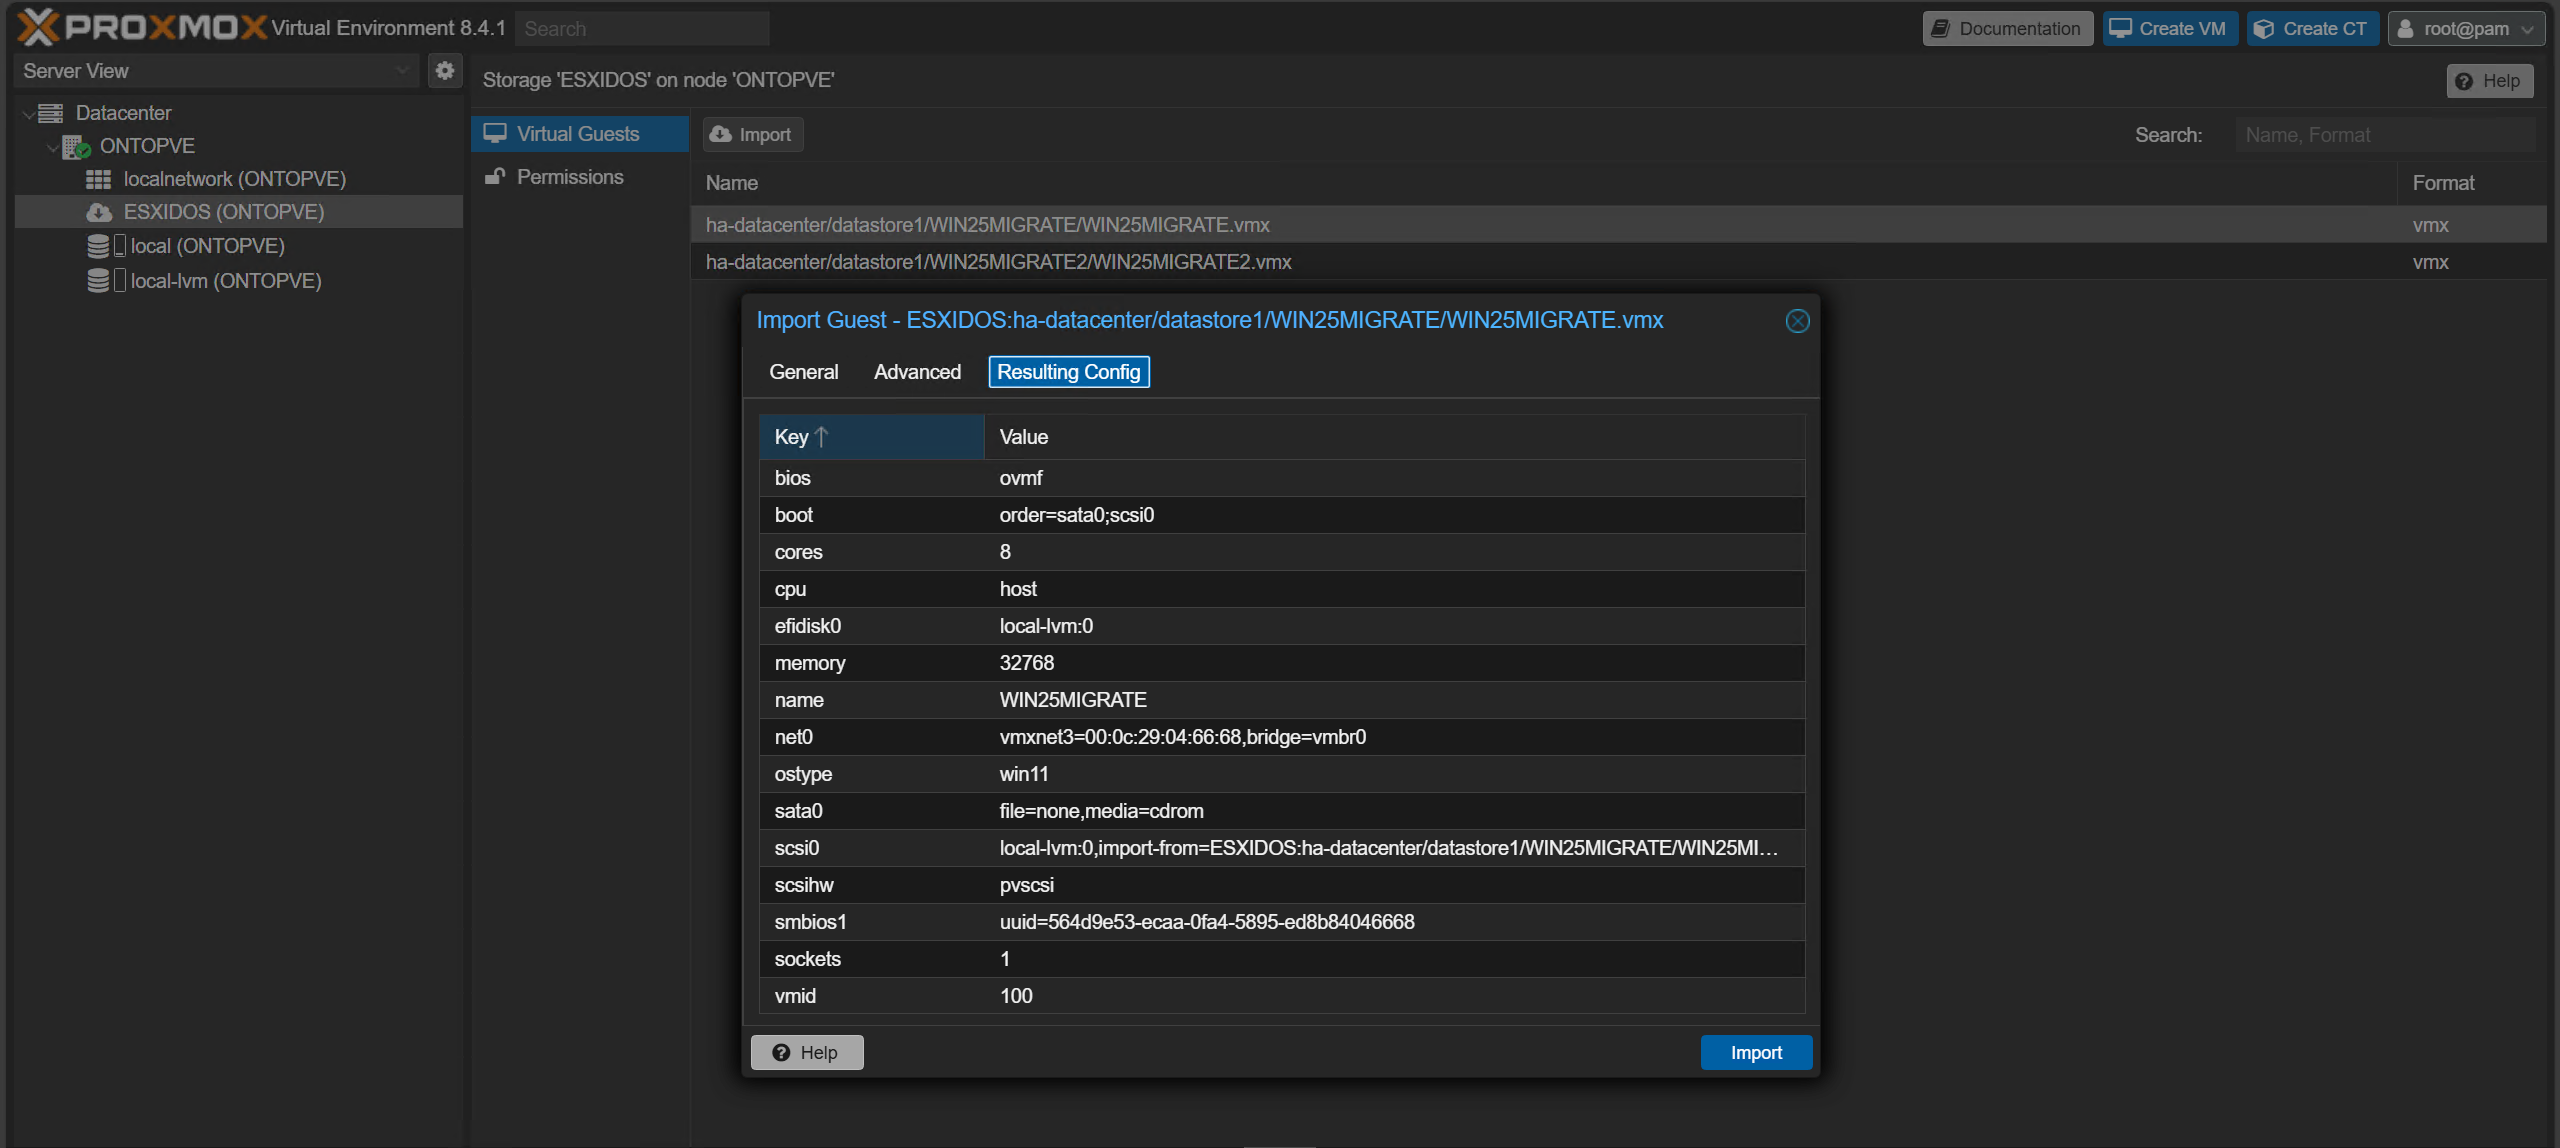Click the memory value 32768
The width and height of the screenshot is (2560, 1148).
click(x=1026, y=663)
